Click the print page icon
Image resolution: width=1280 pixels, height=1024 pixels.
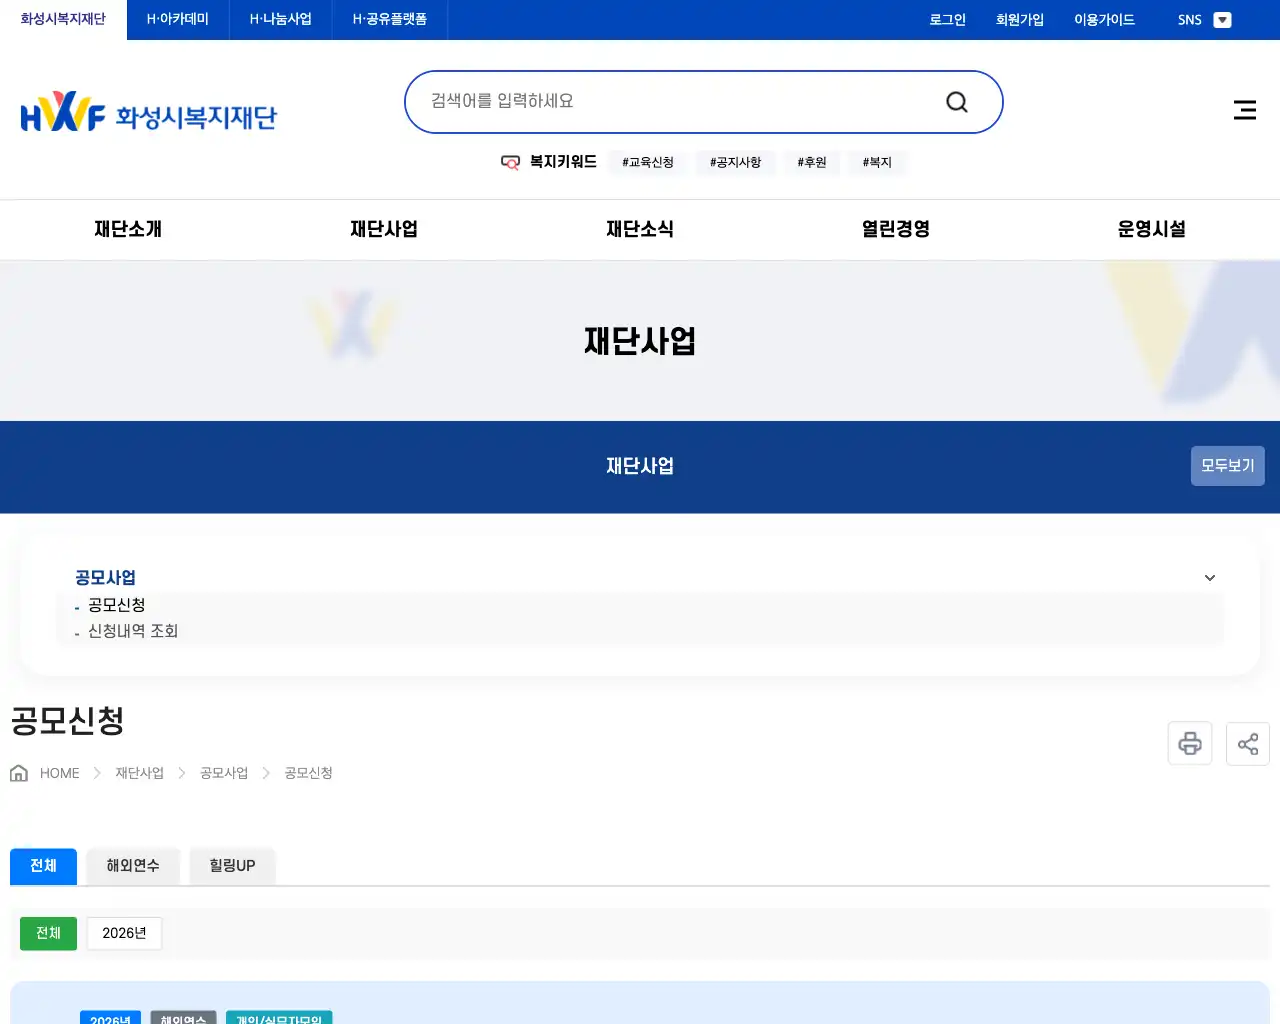[1189, 743]
